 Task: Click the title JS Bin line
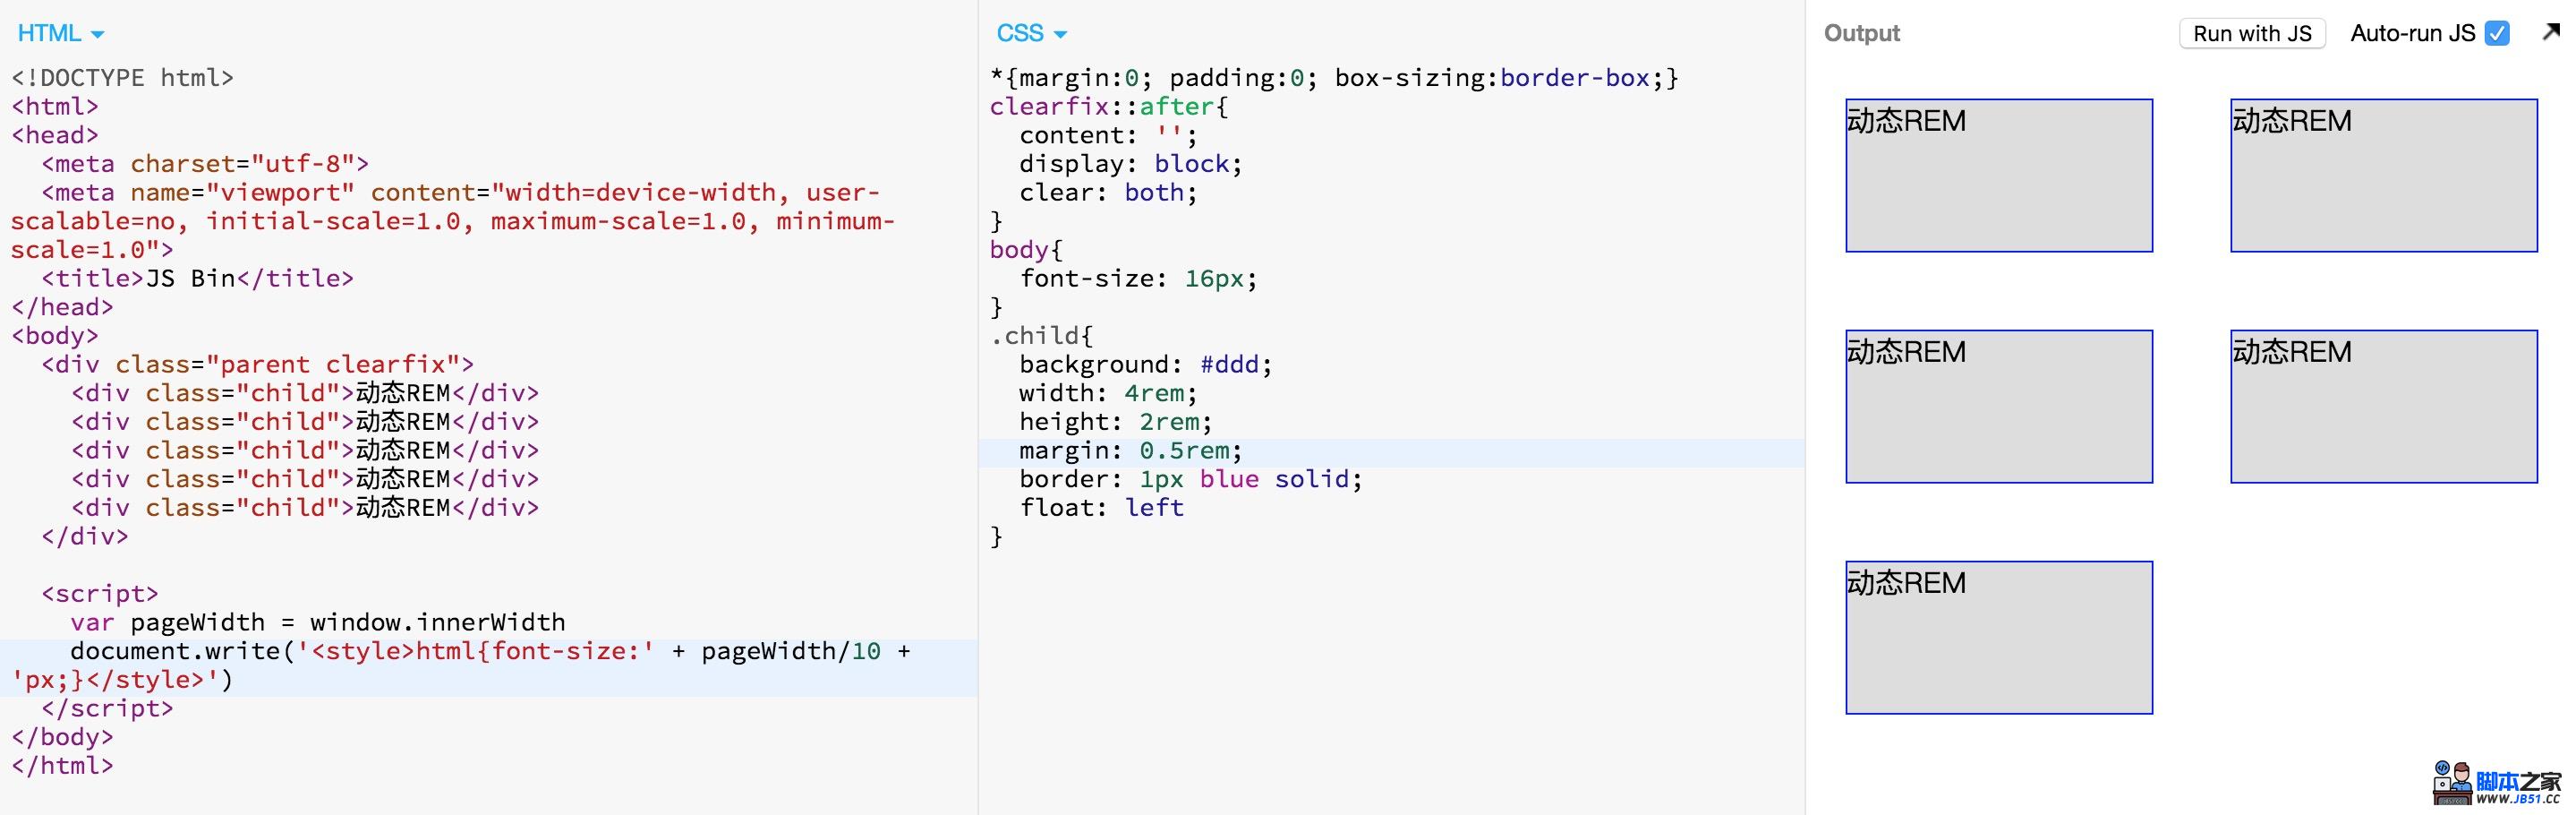(197, 278)
